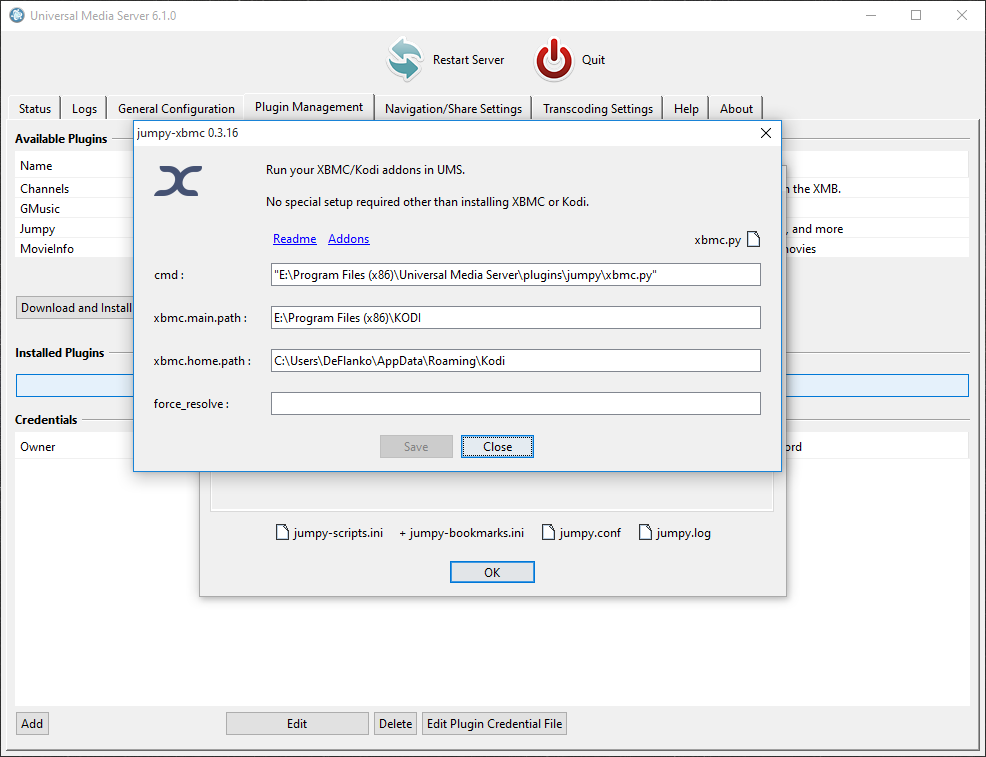Screen dimensions: 986x757
Task: Open the jumpy-scripts.ini file icon
Action: click(282, 533)
